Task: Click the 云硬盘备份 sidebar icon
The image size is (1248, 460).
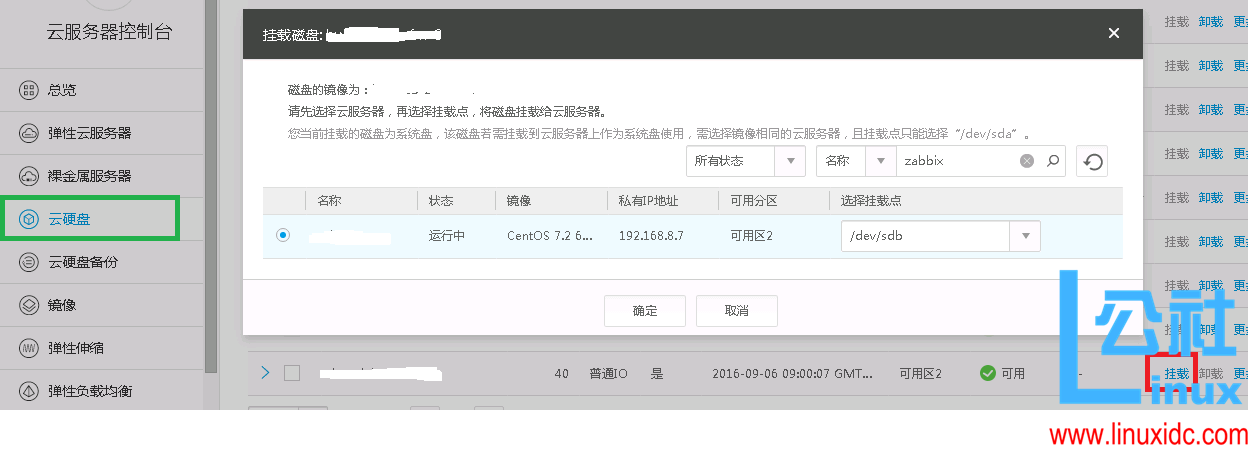Action: click(29, 262)
